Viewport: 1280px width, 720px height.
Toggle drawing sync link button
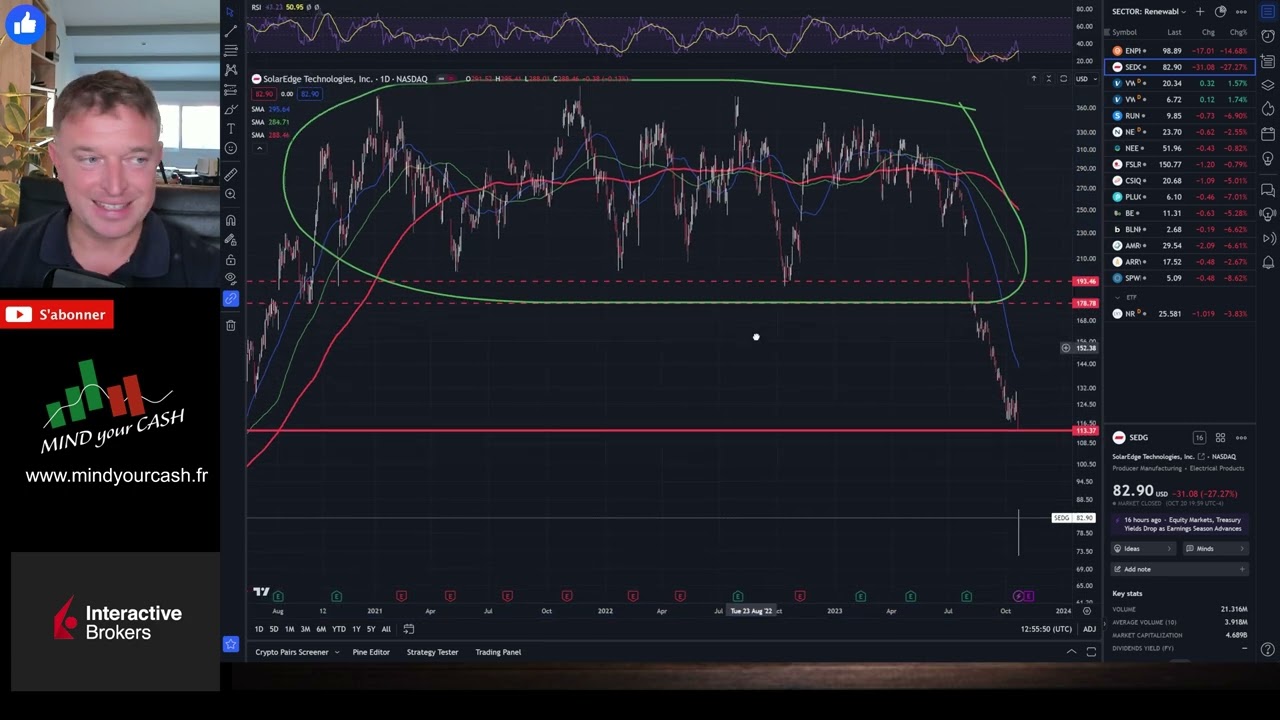click(231, 299)
